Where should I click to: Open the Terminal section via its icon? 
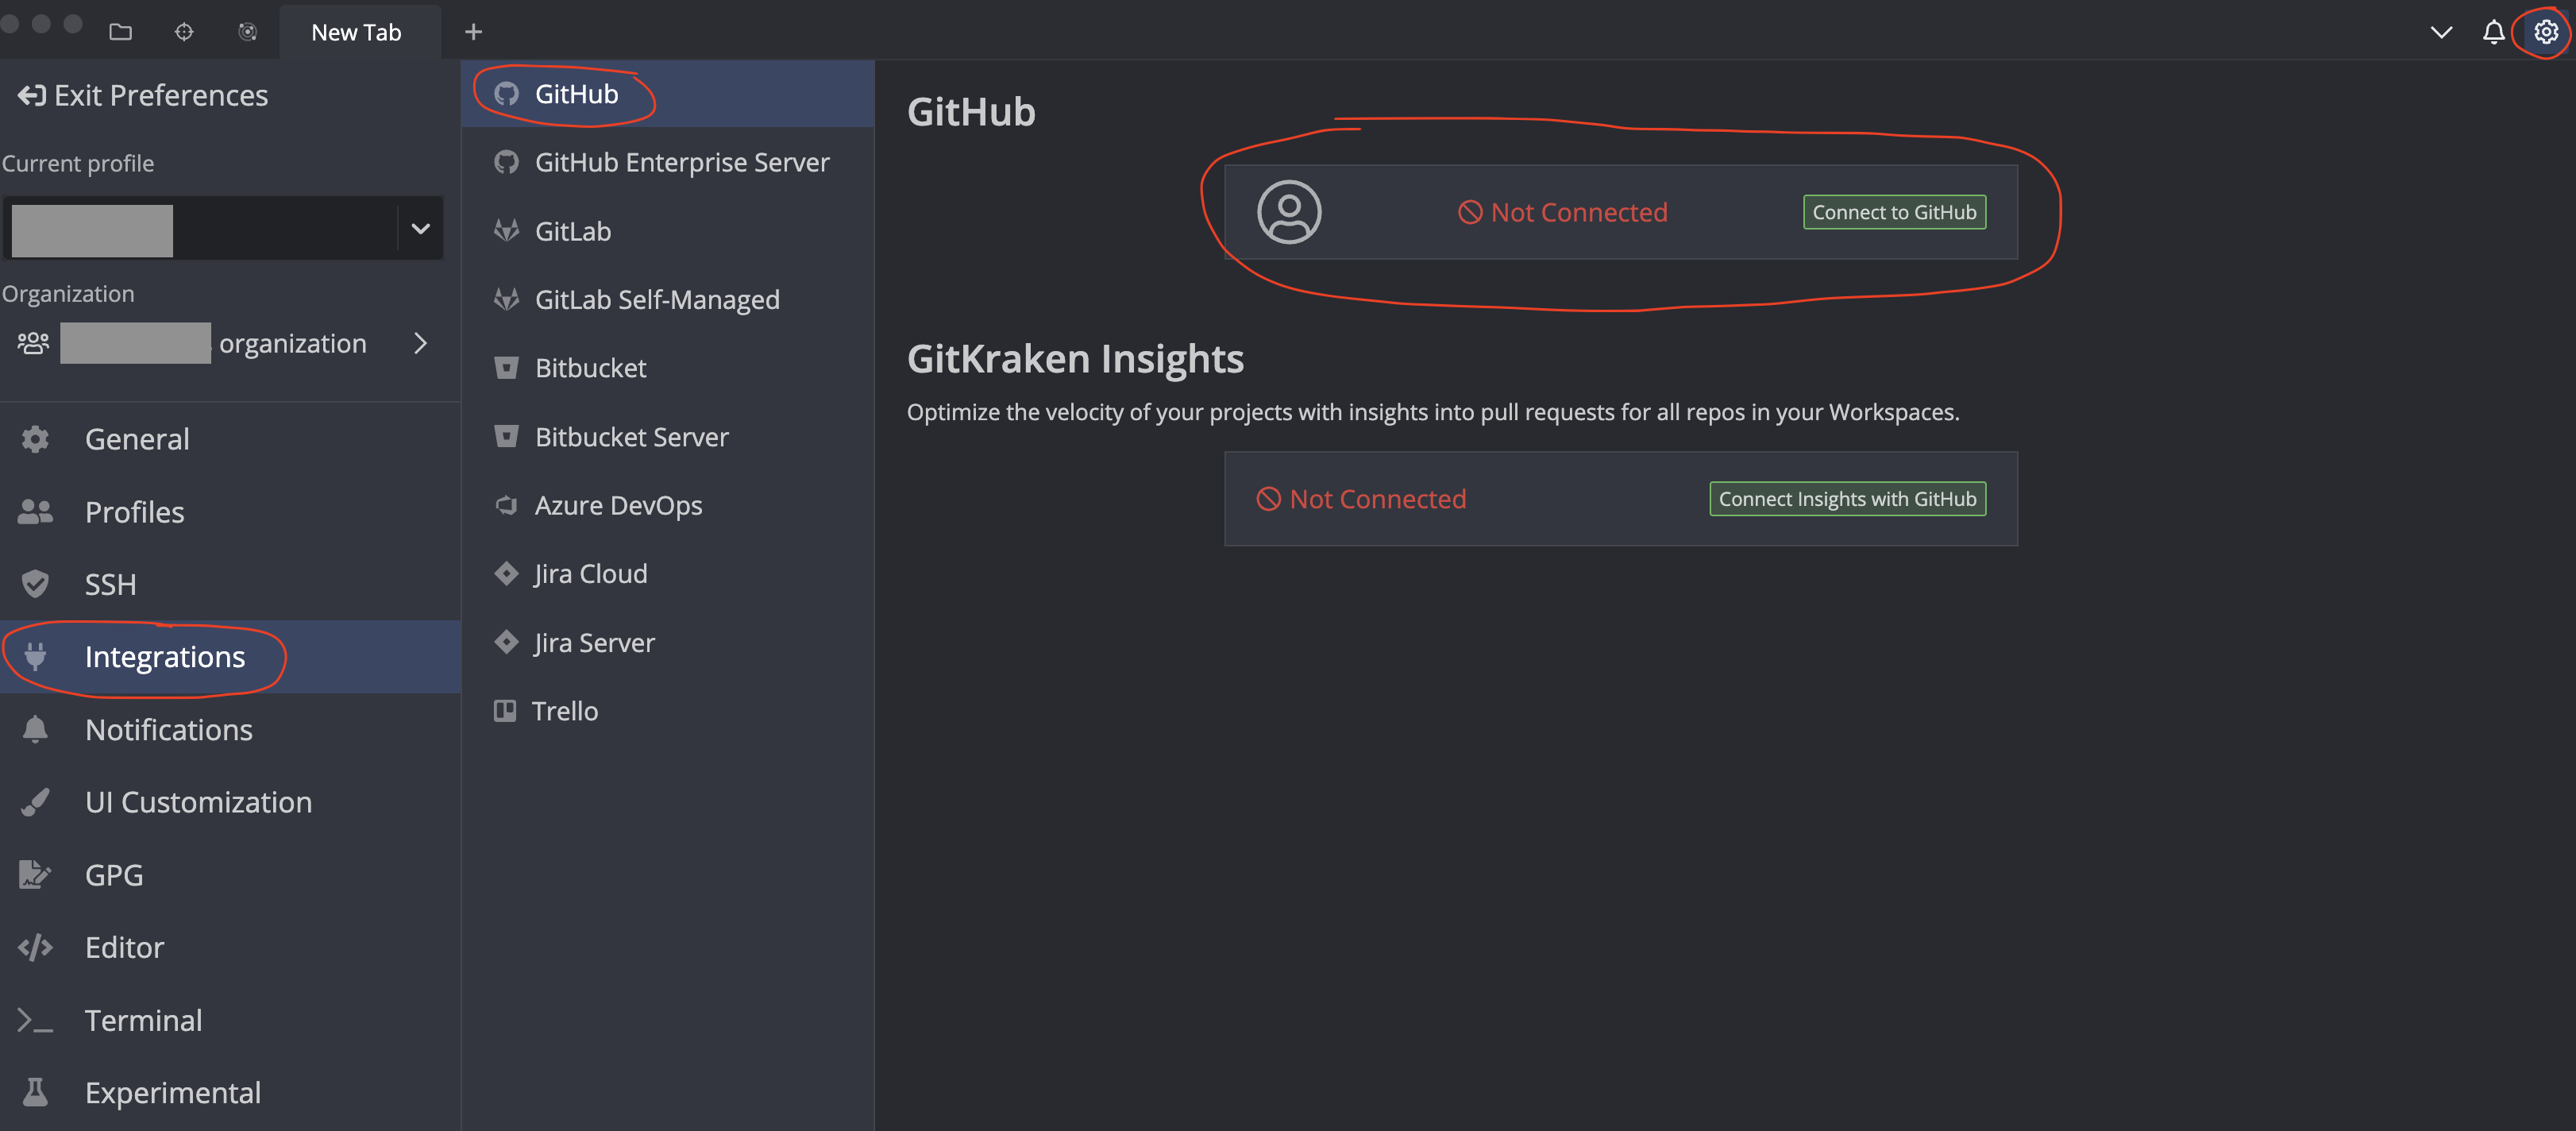36,1019
